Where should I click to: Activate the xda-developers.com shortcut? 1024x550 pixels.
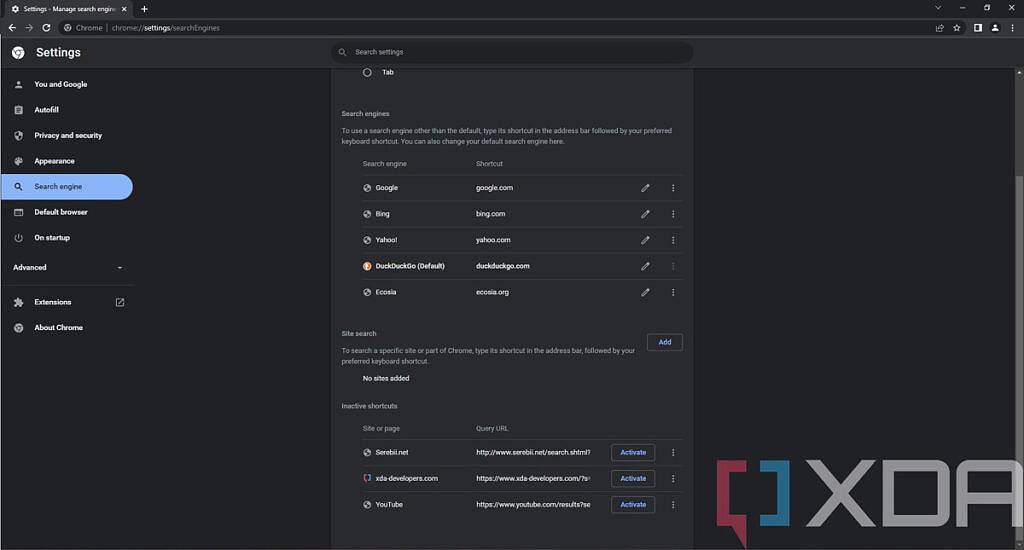(633, 479)
